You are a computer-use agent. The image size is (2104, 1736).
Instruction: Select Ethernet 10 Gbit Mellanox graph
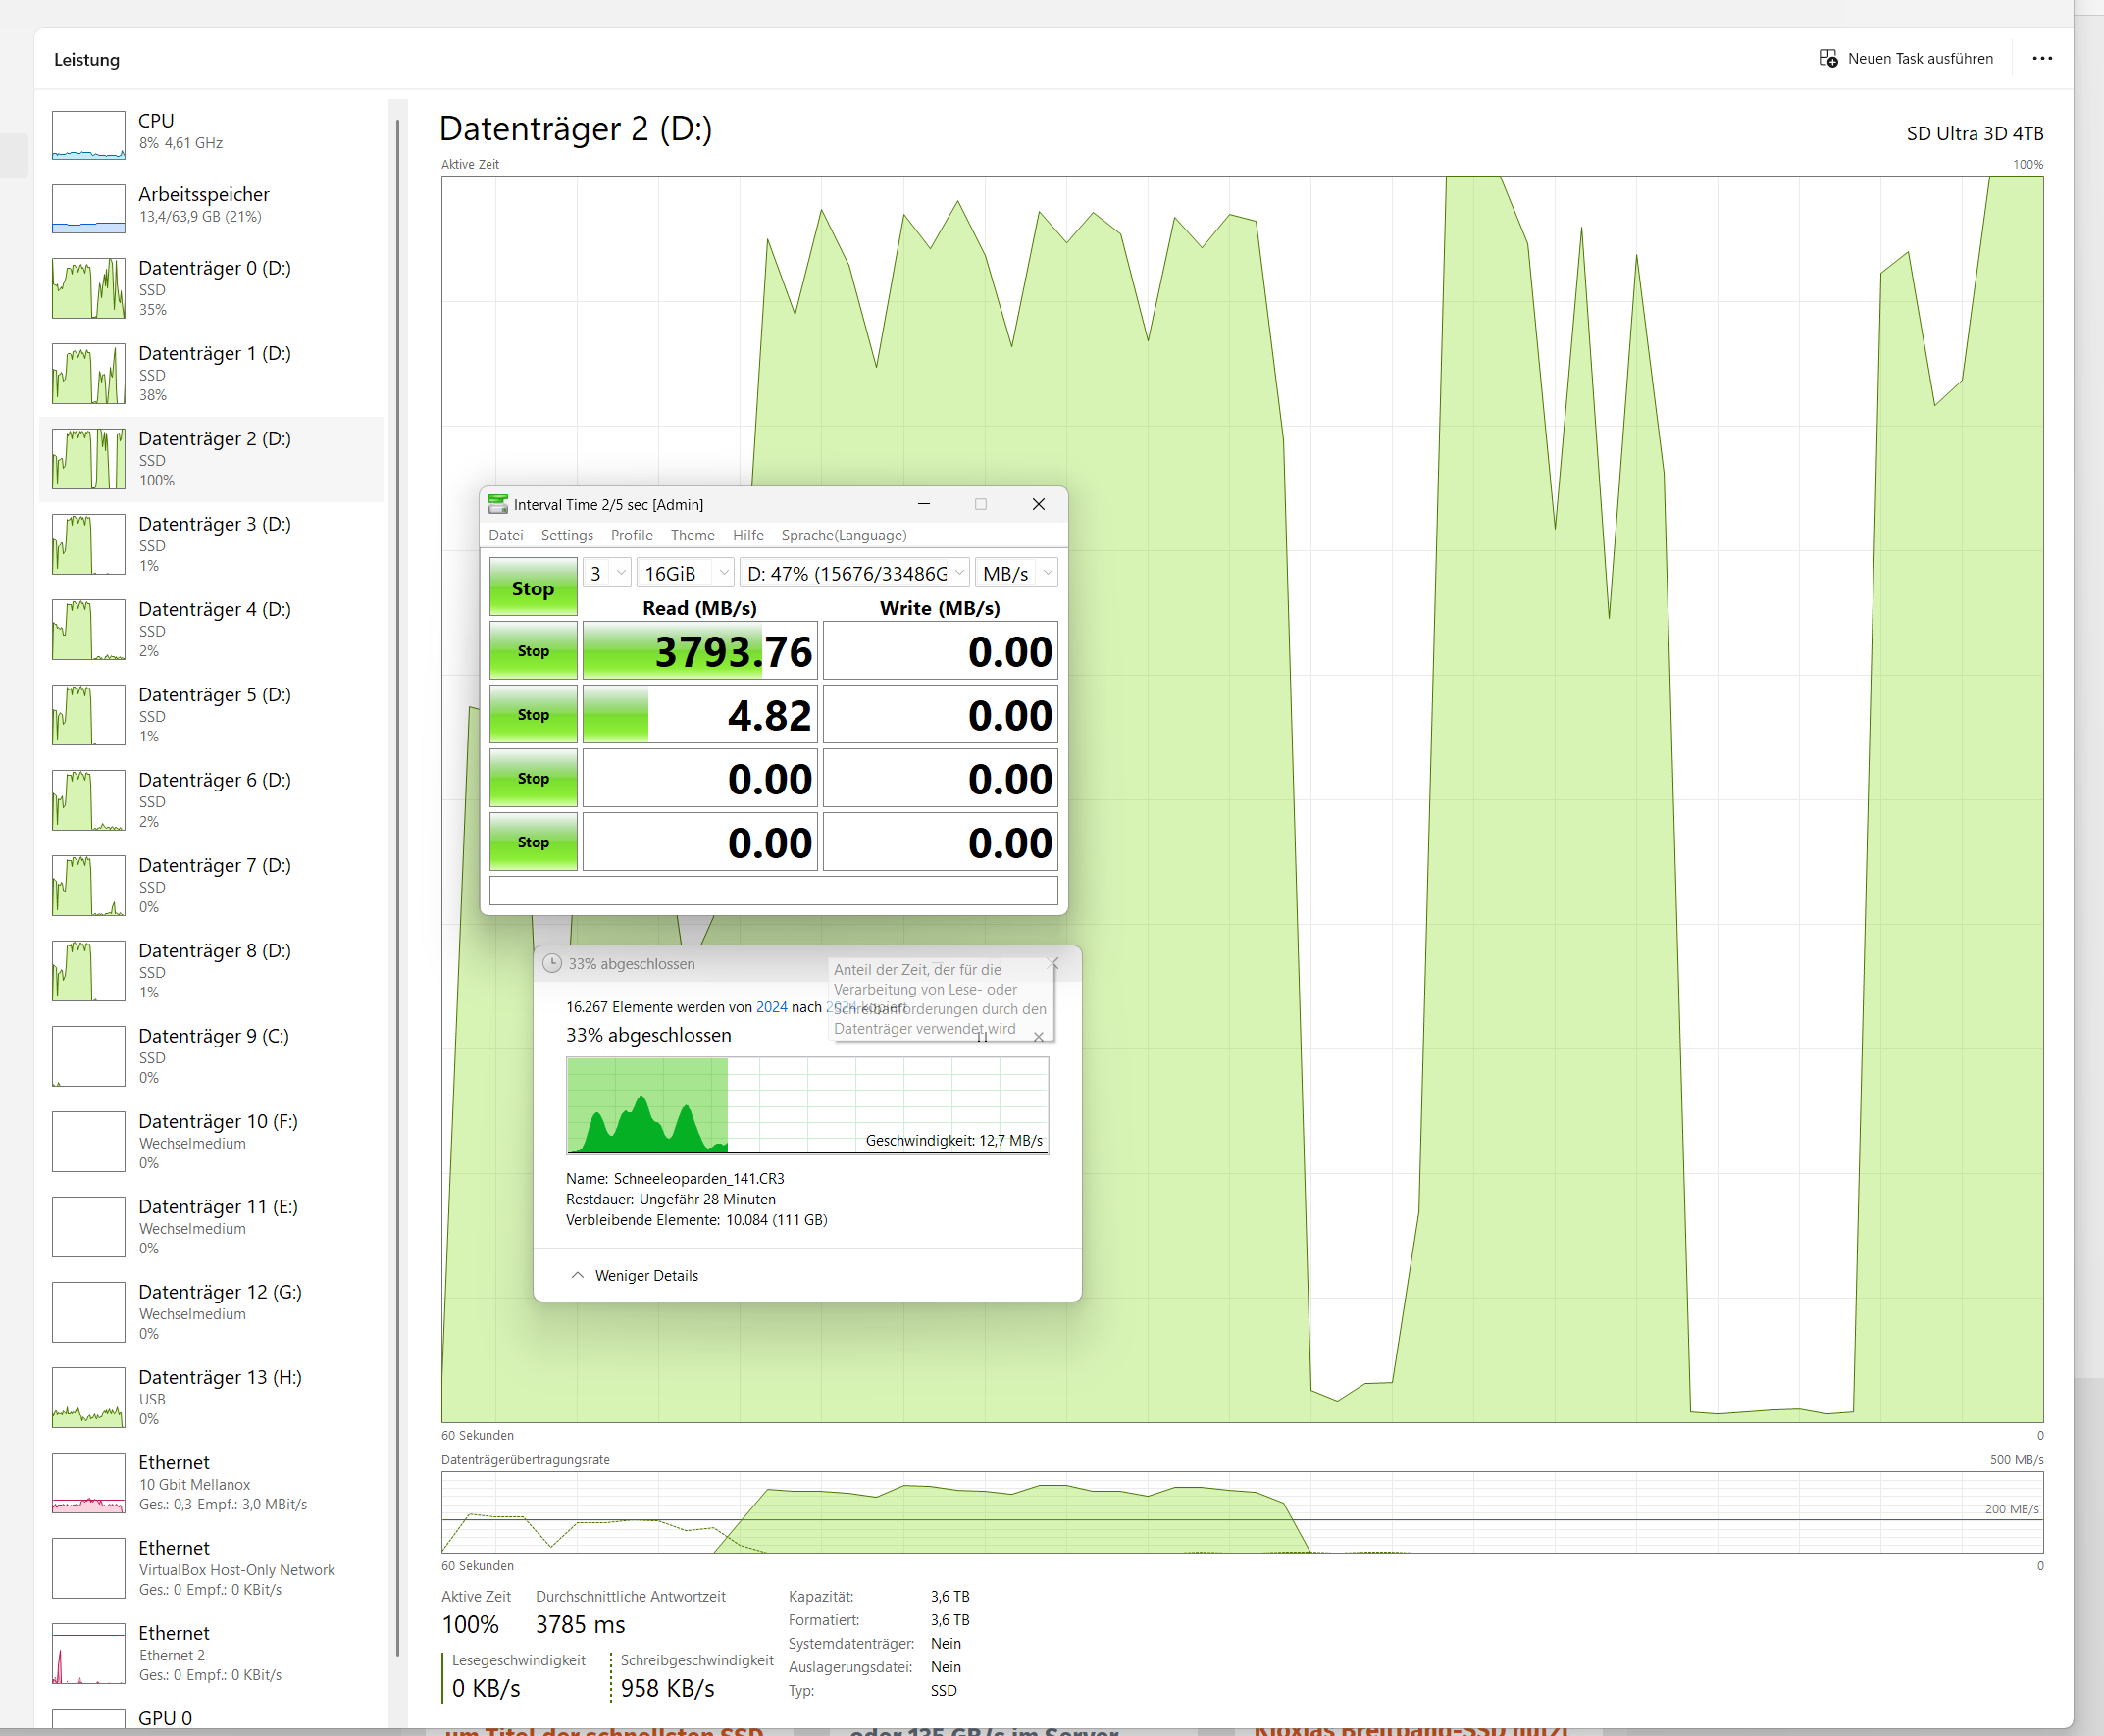(x=89, y=1483)
